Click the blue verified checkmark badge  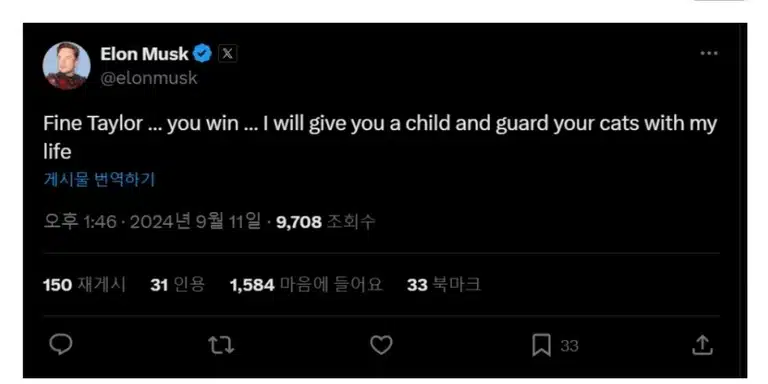click(x=202, y=54)
